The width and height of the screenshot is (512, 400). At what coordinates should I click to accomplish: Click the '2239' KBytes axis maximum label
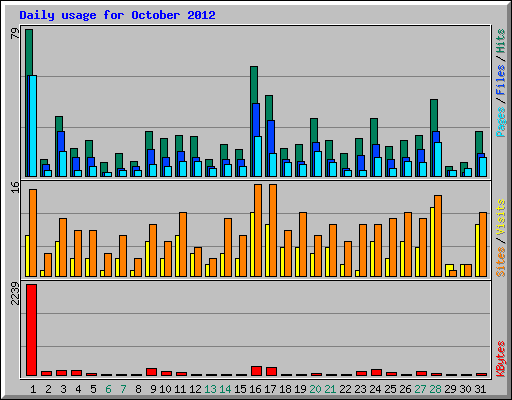click(15, 293)
